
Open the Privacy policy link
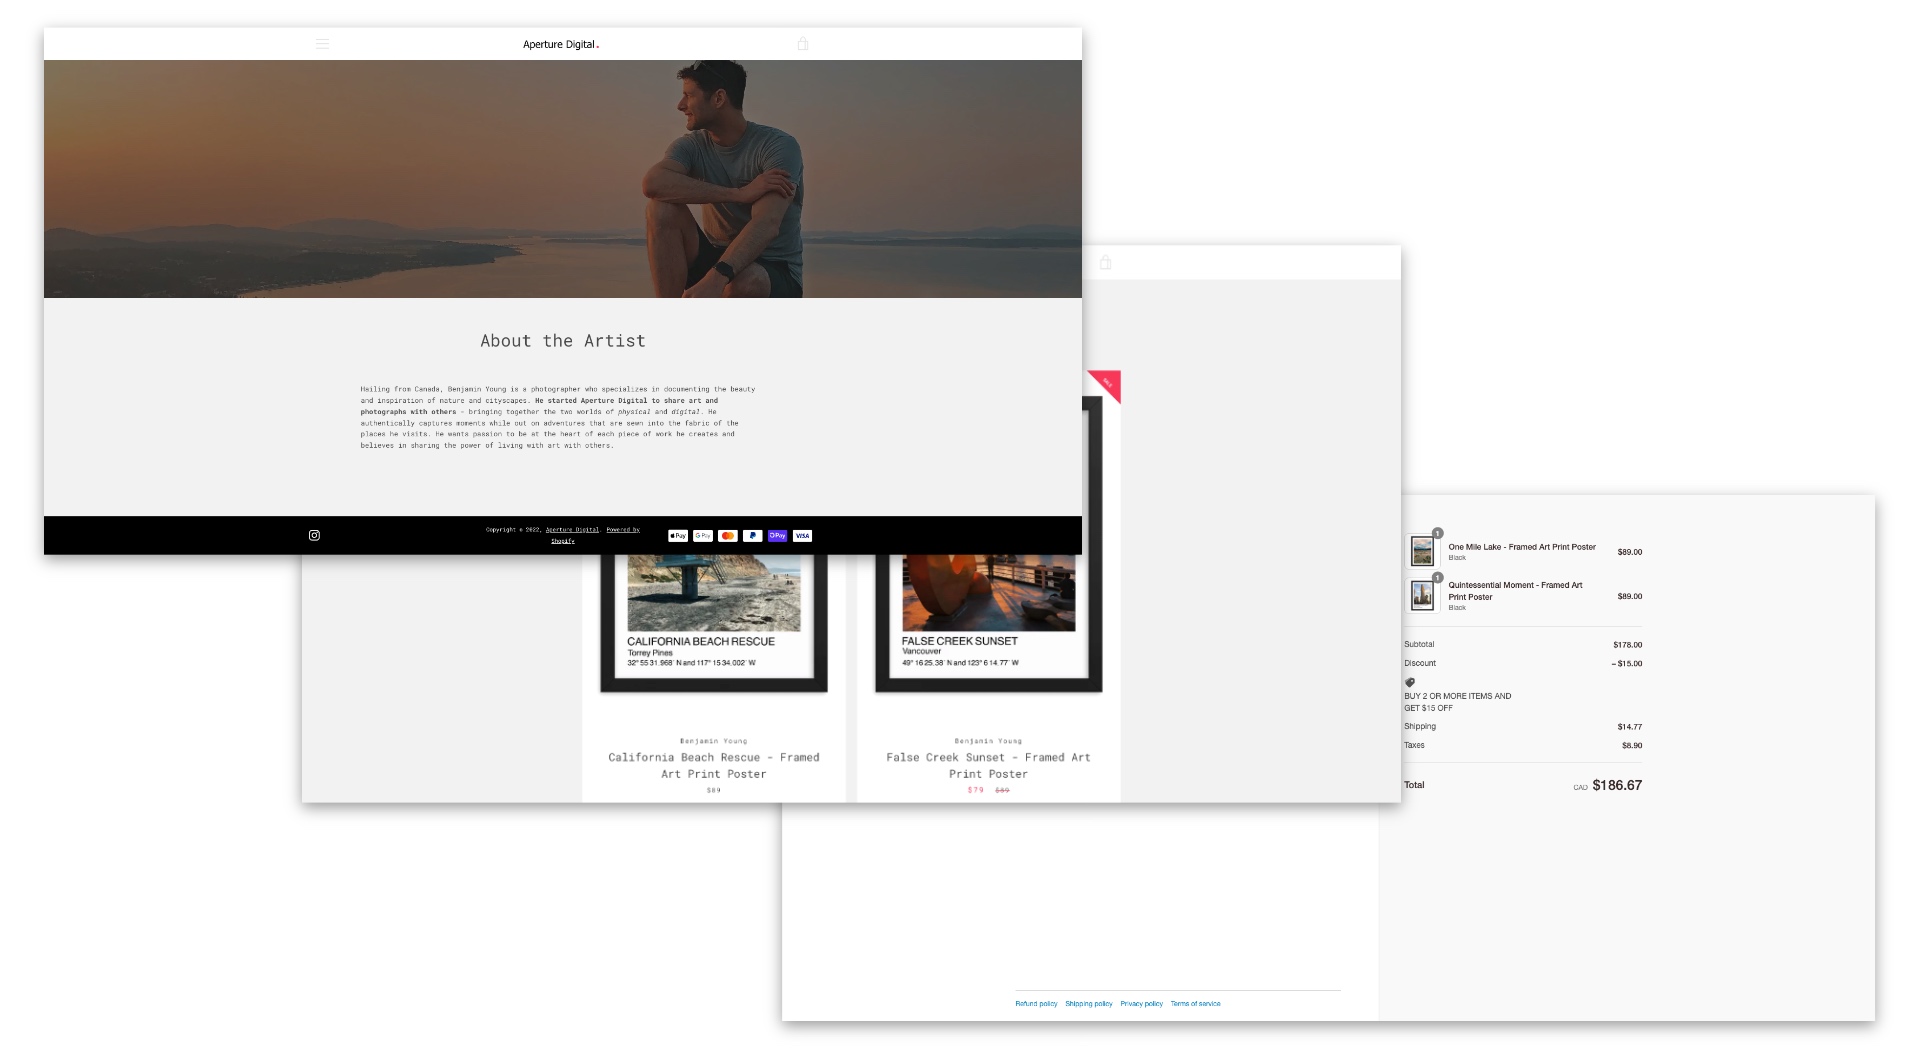[1141, 1004]
